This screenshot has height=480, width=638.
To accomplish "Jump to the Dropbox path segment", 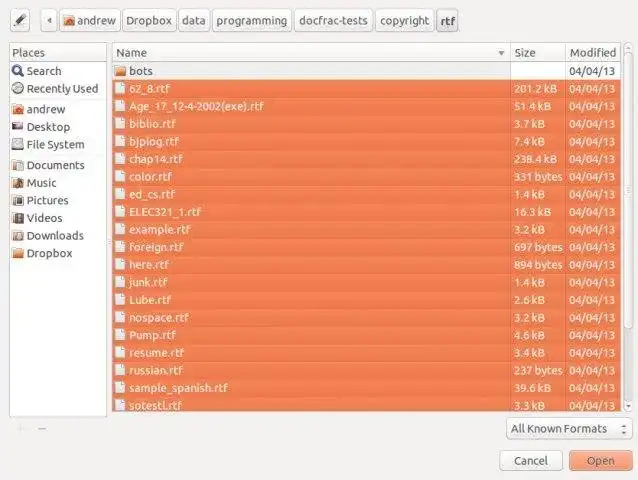I will coord(149,20).
